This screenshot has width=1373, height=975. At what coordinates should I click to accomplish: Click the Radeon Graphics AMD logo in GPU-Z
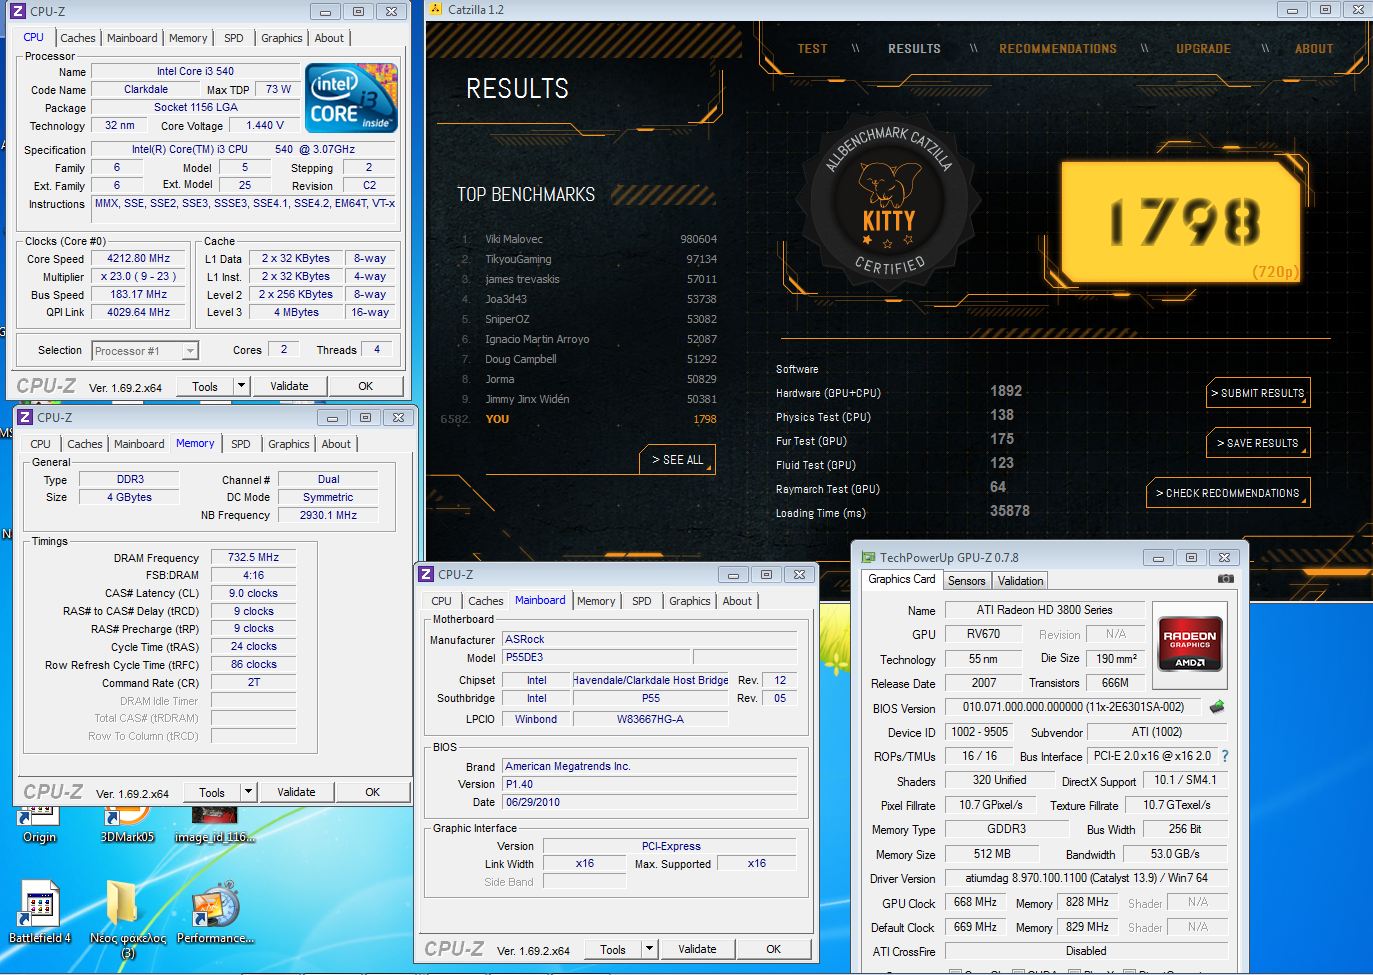tap(1190, 645)
